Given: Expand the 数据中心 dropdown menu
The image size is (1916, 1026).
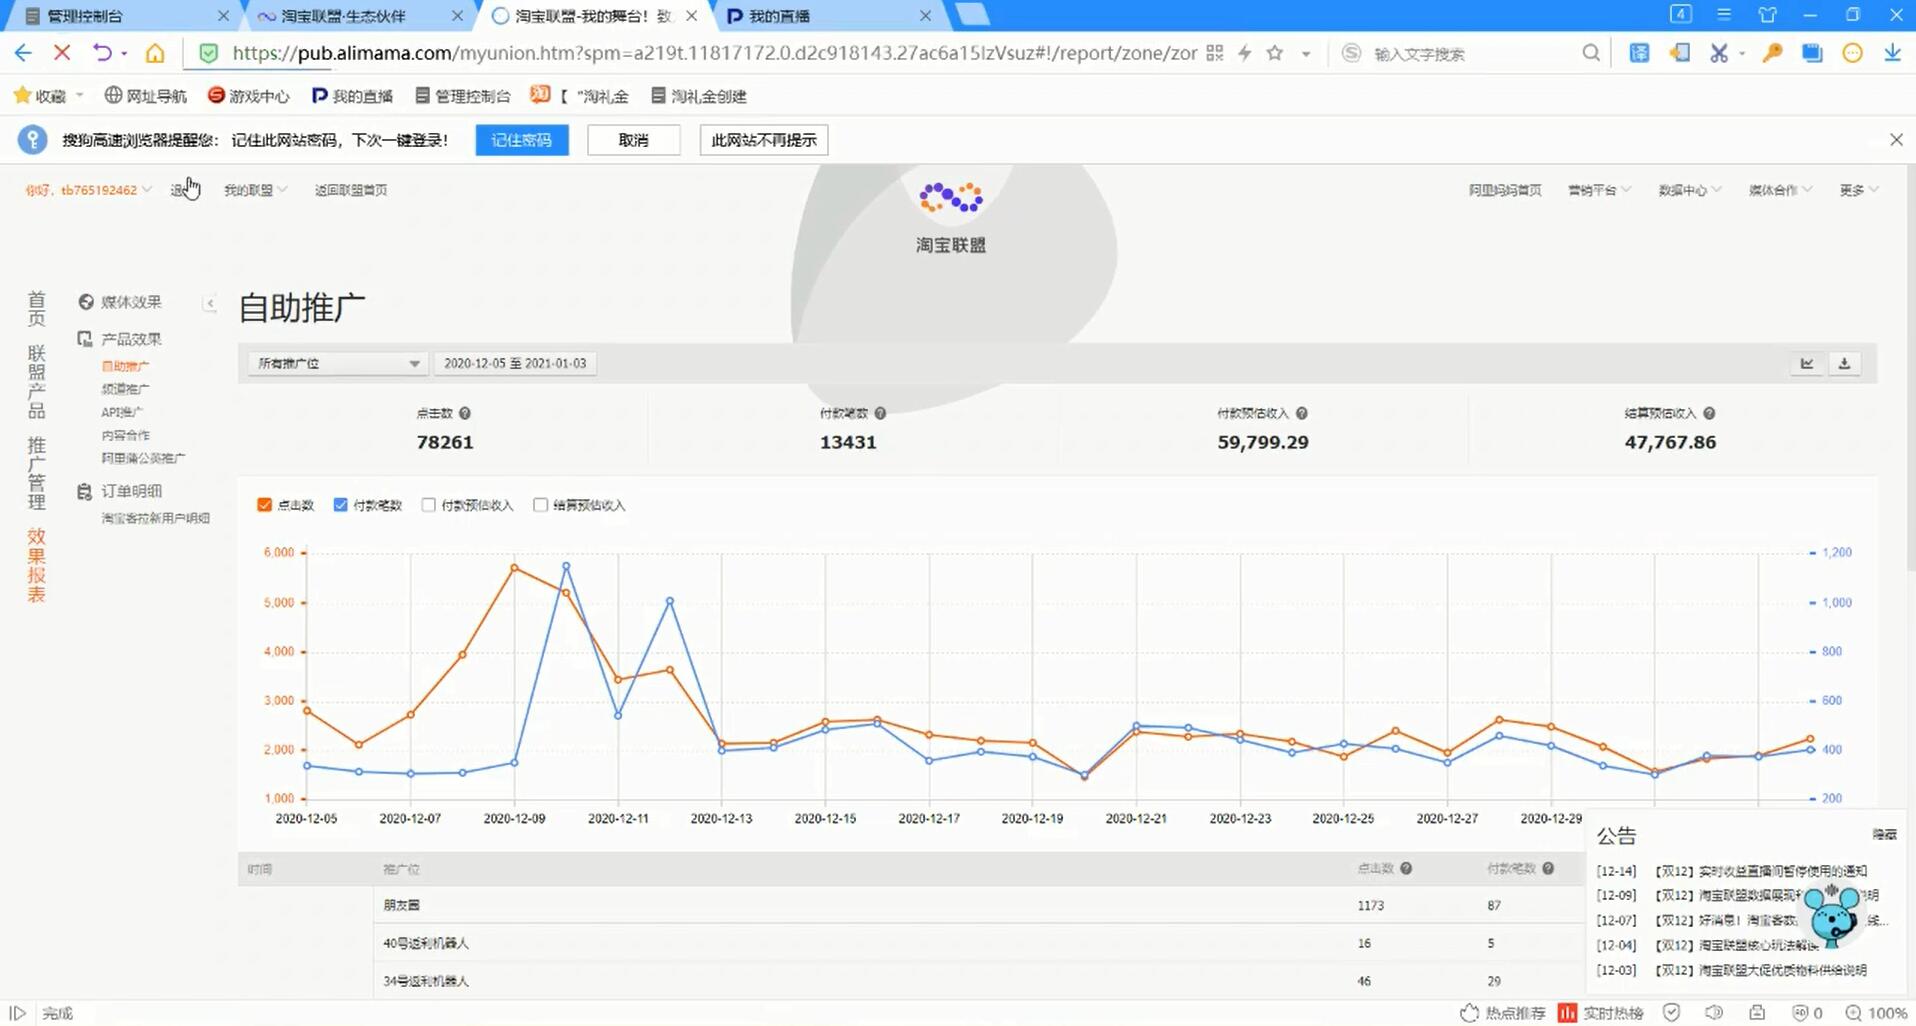Looking at the screenshot, I should tap(1688, 190).
